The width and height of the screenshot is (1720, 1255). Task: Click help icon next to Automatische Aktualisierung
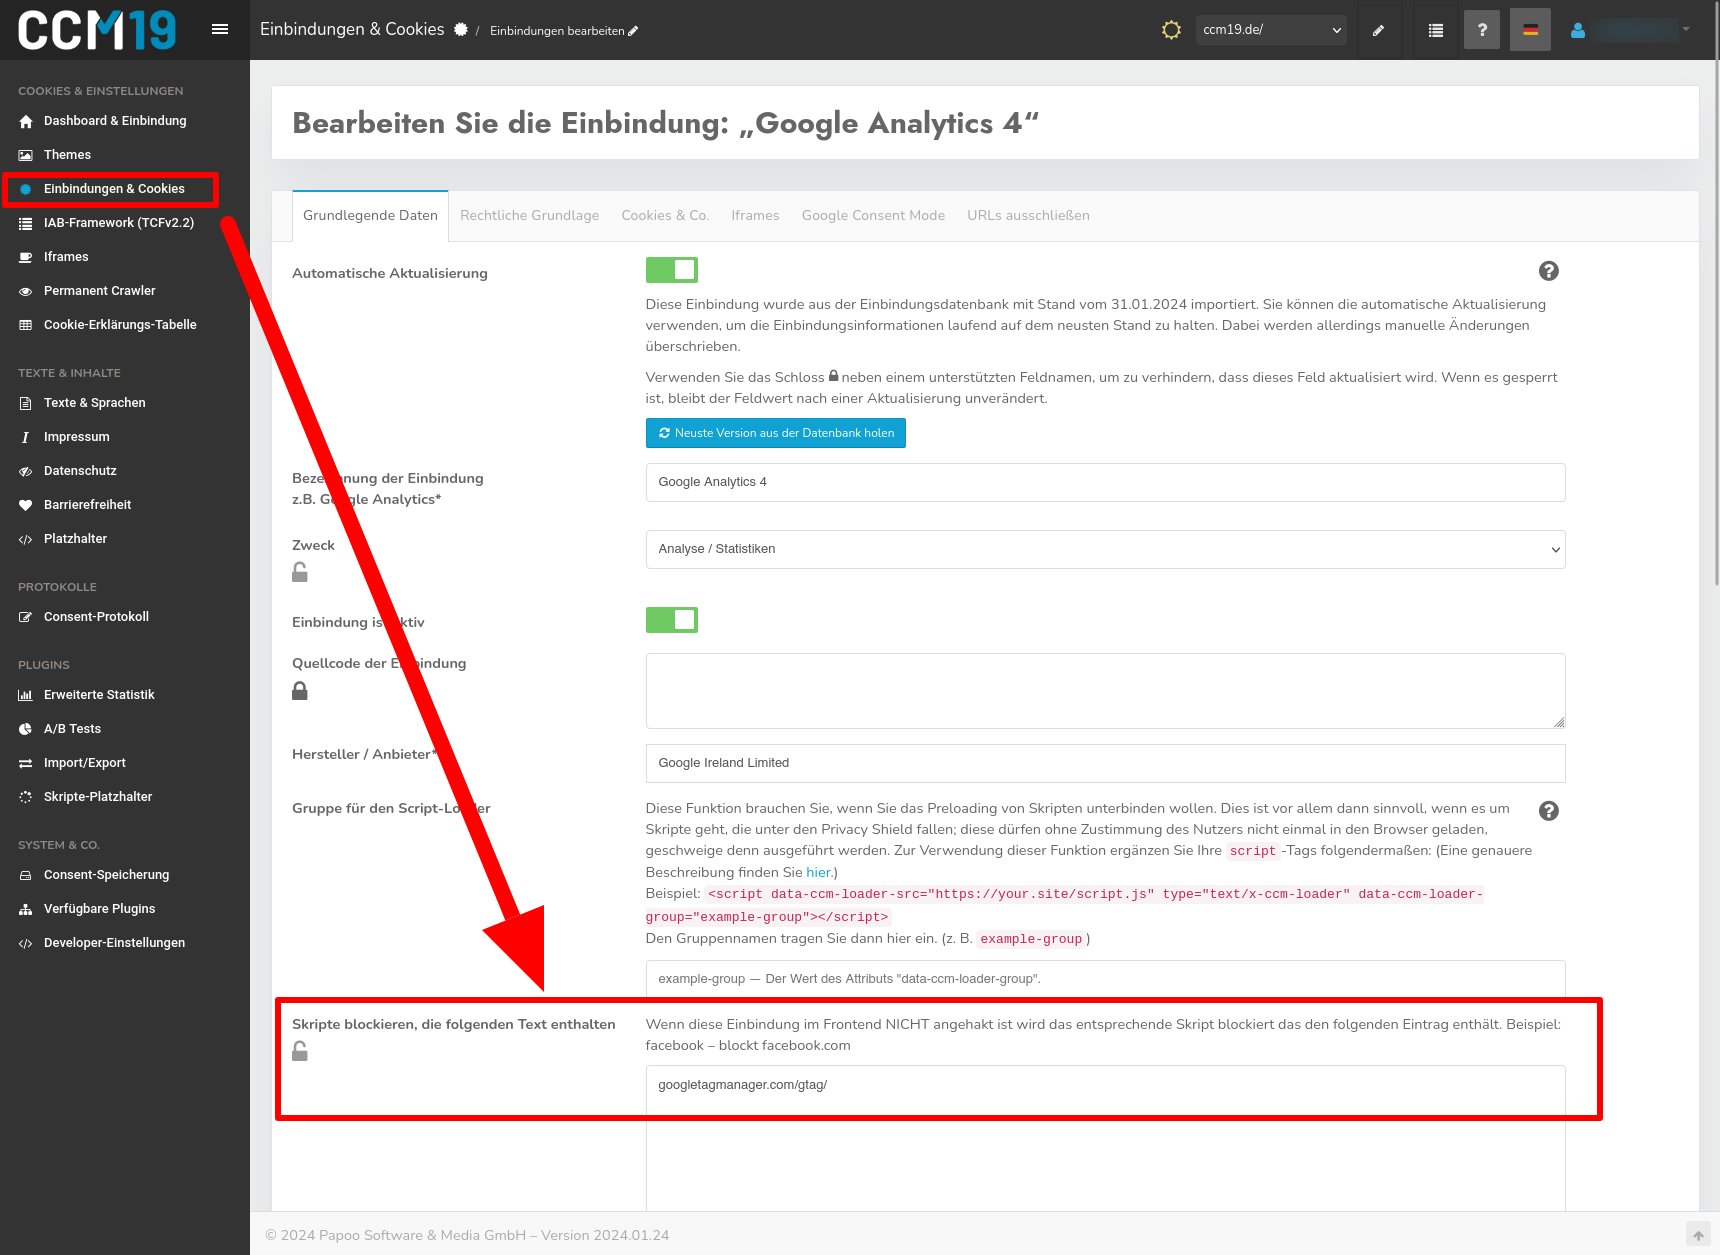(1548, 271)
